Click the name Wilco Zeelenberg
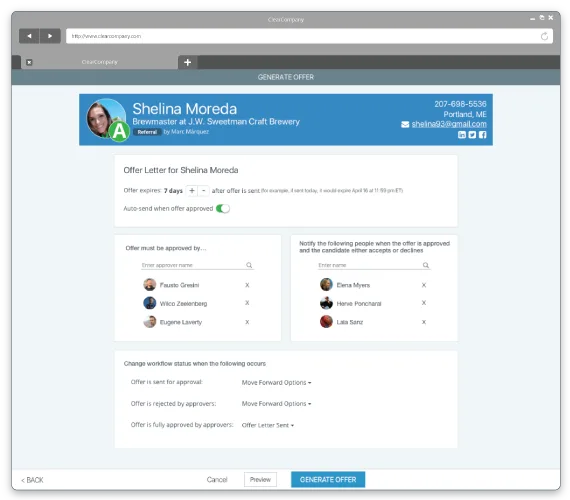This screenshot has width=570, height=500. tap(184, 304)
